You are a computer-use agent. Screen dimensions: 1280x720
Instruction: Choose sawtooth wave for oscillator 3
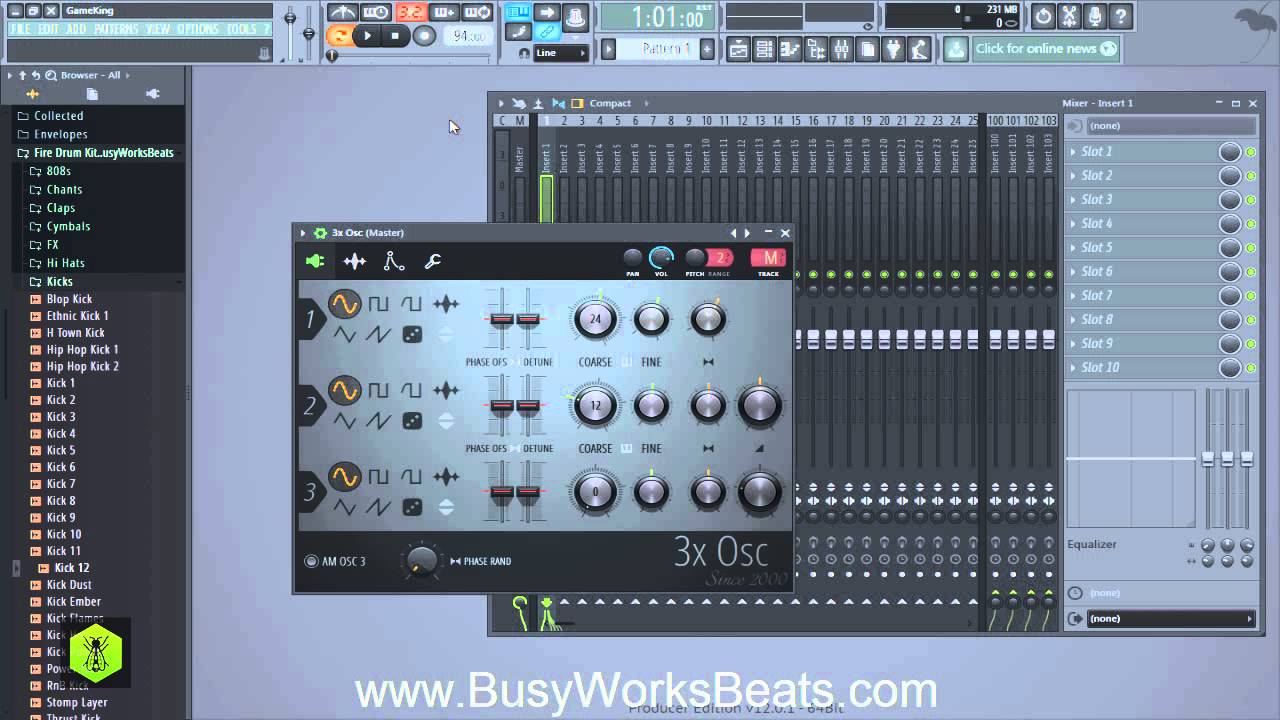[378, 508]
